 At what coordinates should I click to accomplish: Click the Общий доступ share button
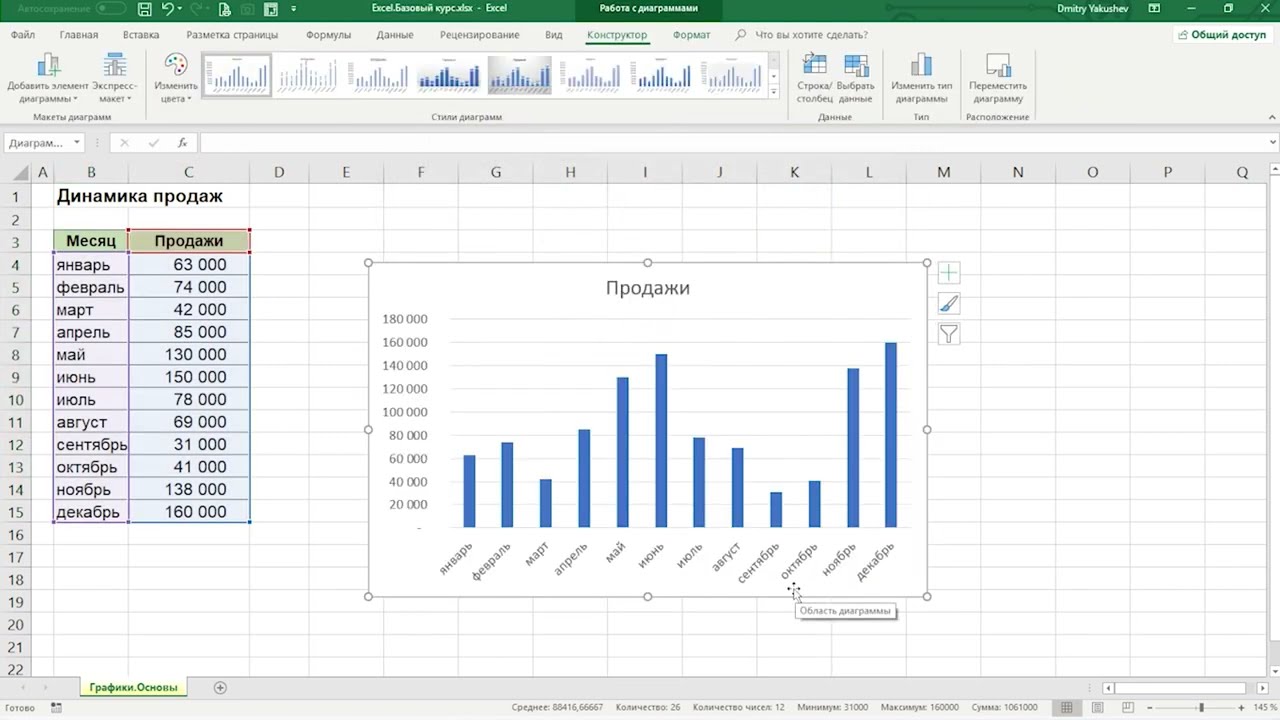click(1222, 34)
